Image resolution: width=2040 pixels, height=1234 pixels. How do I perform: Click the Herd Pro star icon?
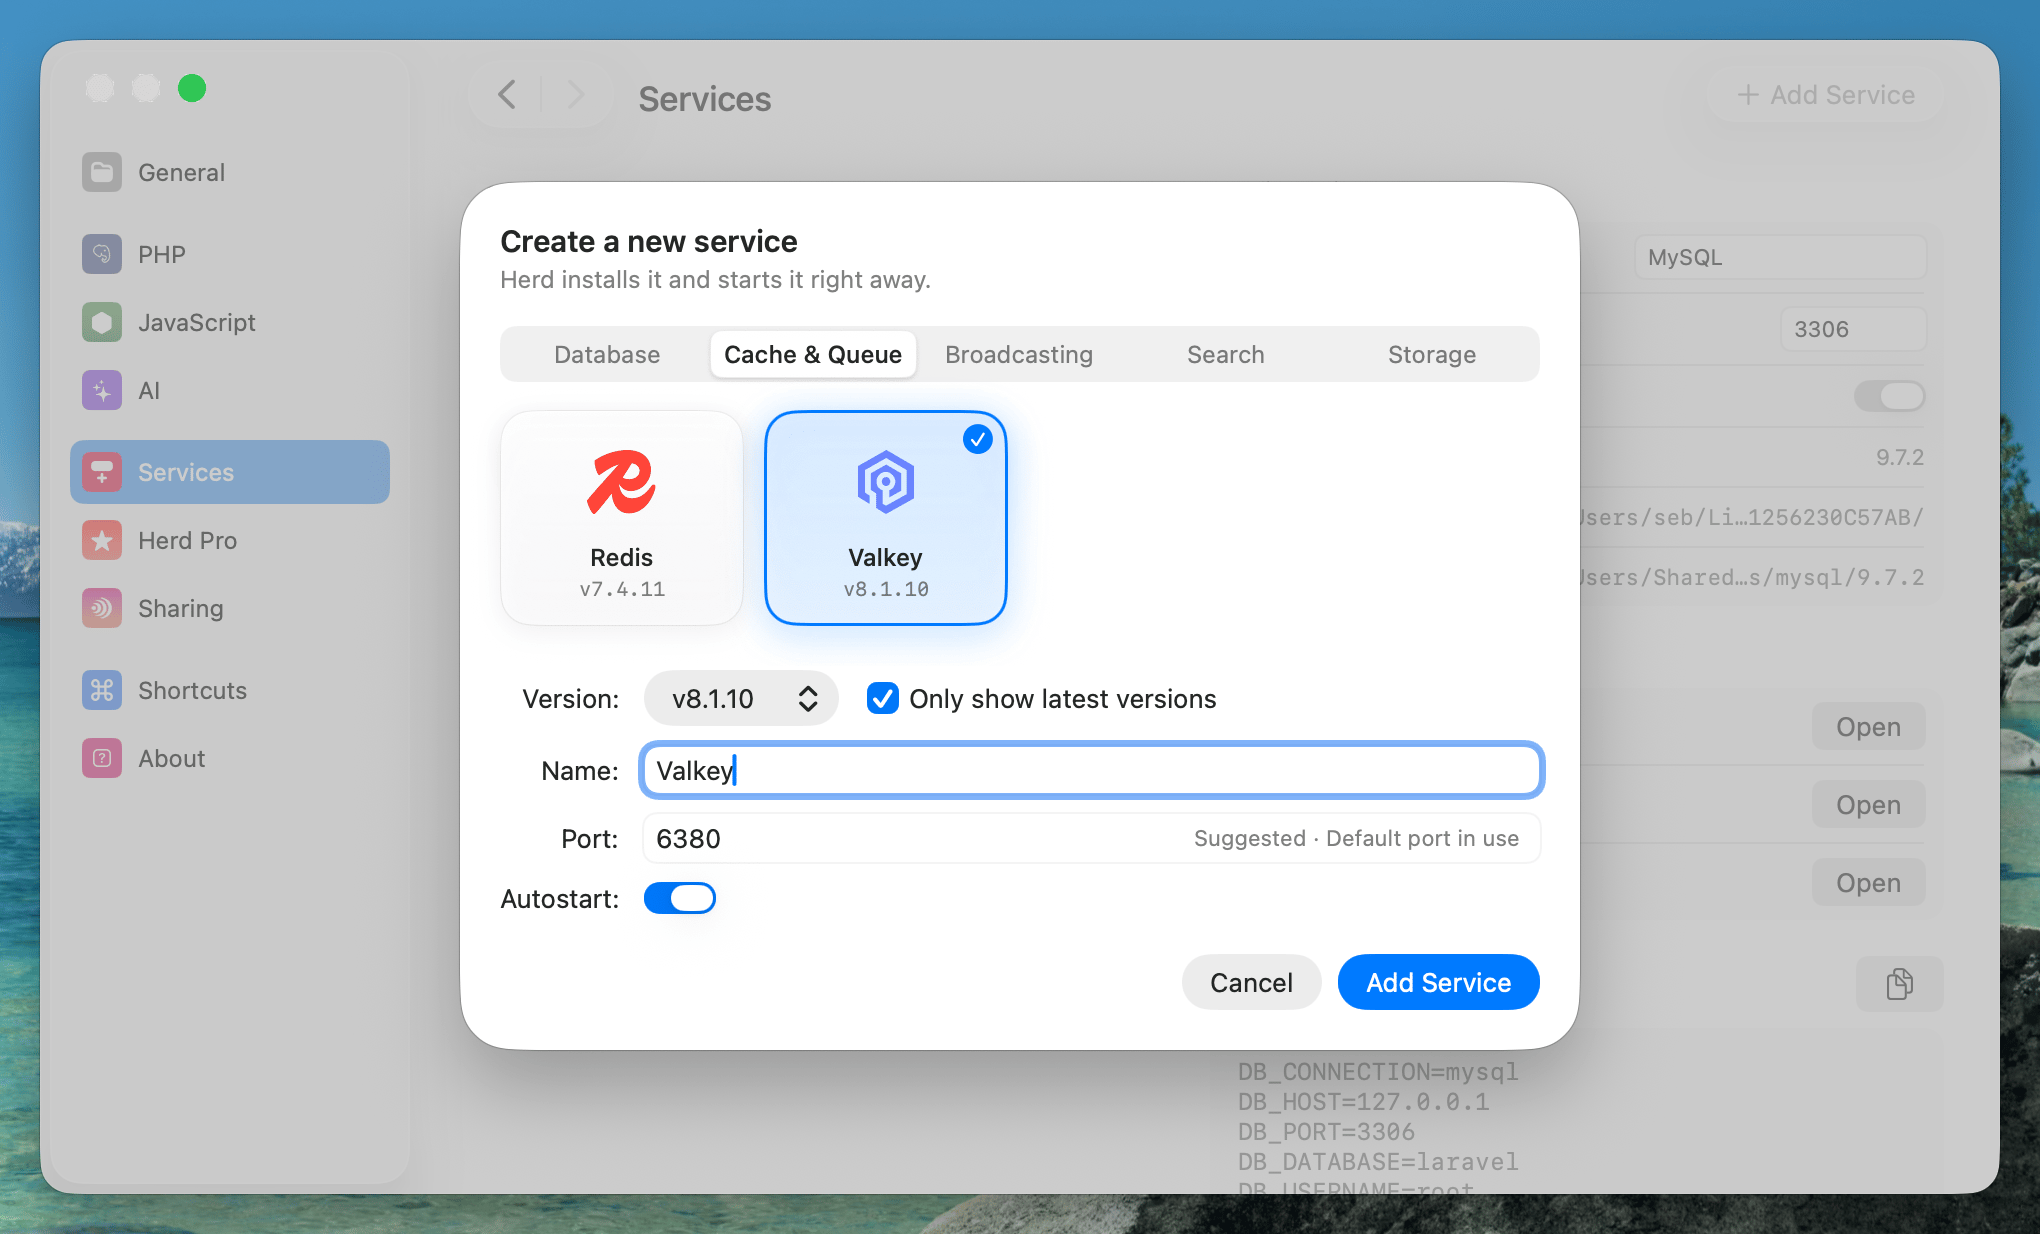click(x=102, y=540)
